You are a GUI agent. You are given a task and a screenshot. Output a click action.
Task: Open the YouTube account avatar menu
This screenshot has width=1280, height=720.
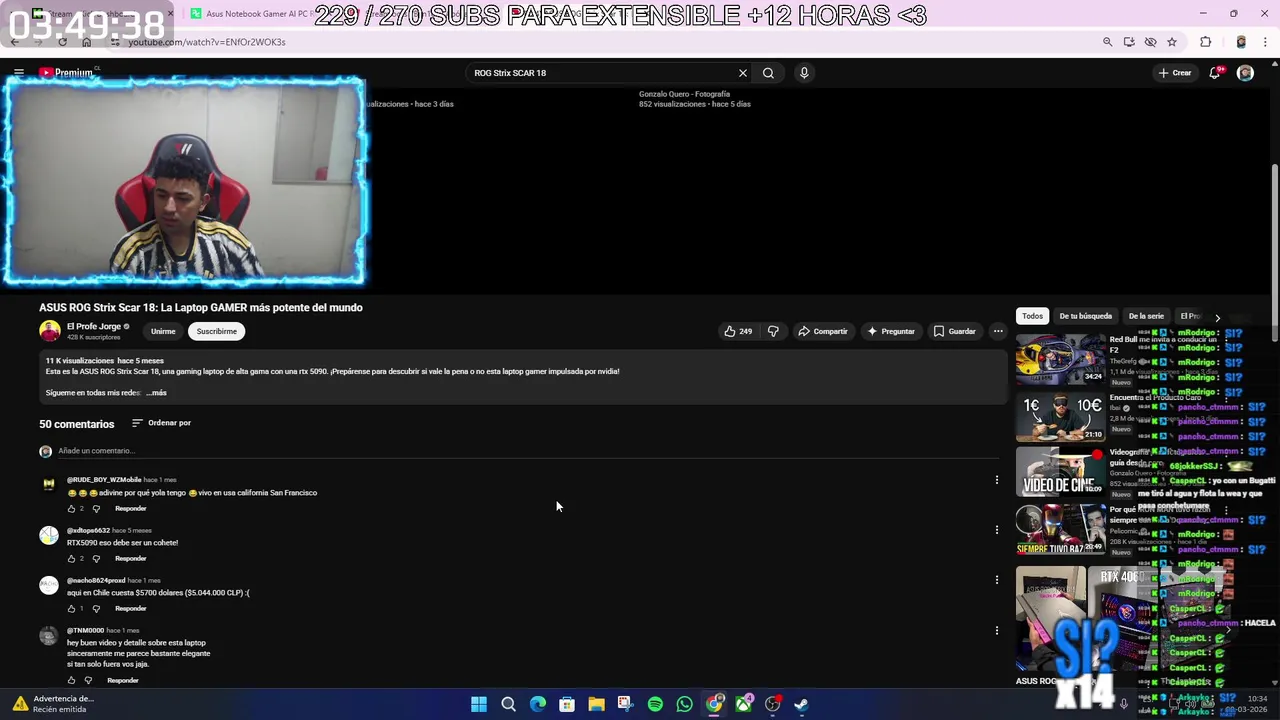click(1245, 73)
